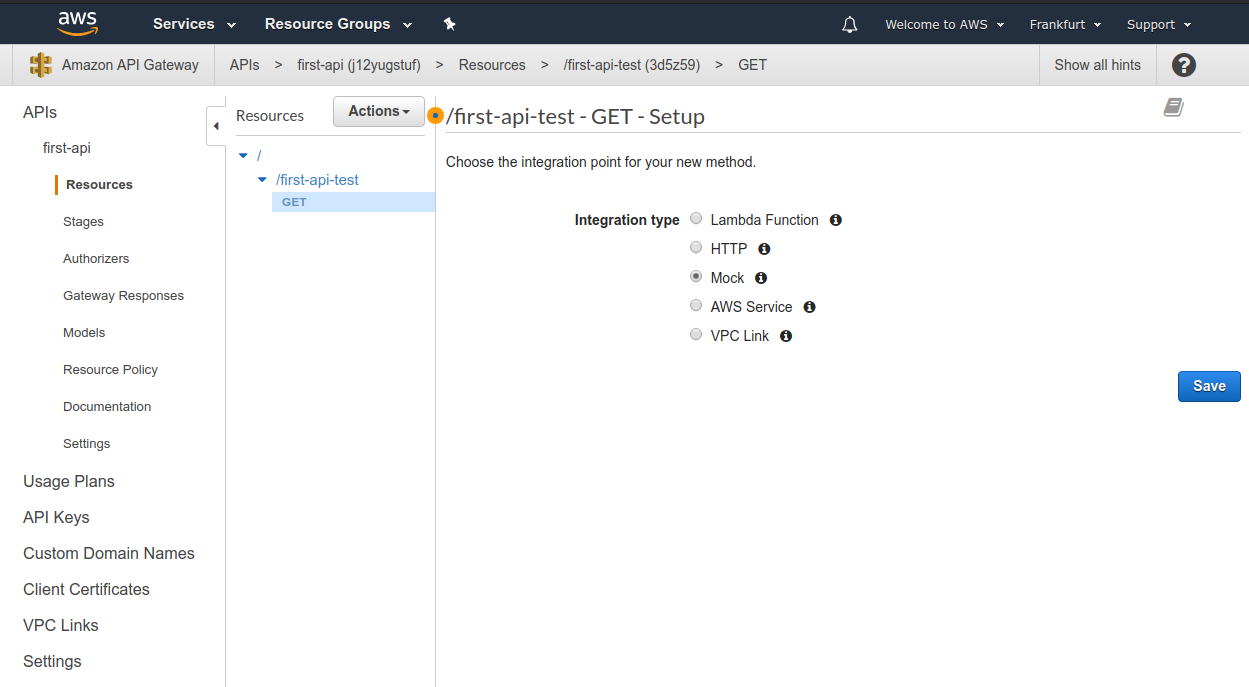Open Stages in the sidebar
Viewport: 1249px width, 687px height.
83,222
